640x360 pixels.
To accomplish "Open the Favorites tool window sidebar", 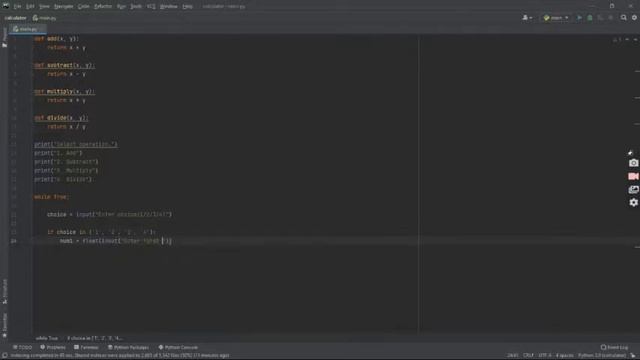I will (x=4, y=325).
